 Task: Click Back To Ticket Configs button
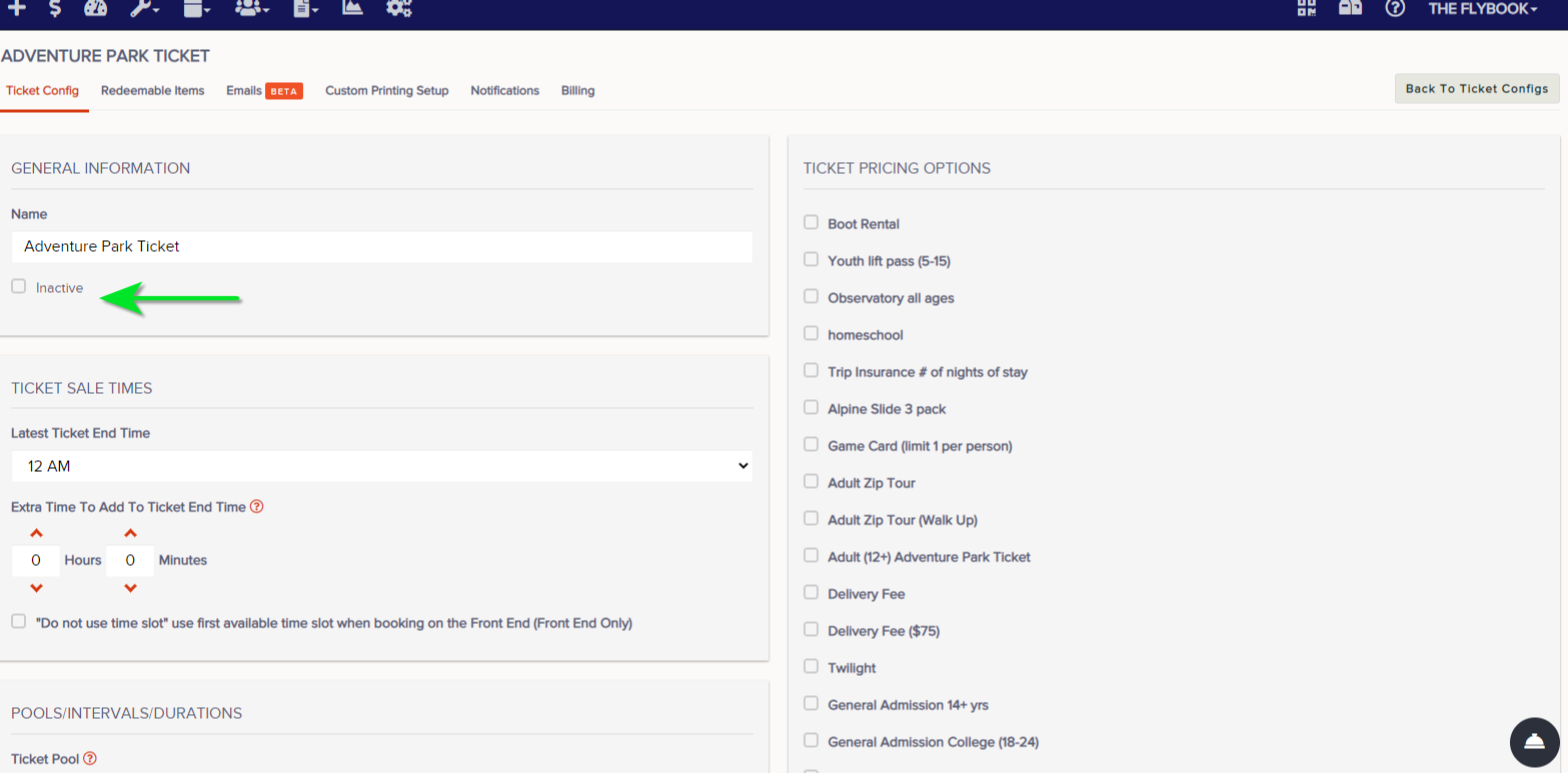coord(1477,88)
